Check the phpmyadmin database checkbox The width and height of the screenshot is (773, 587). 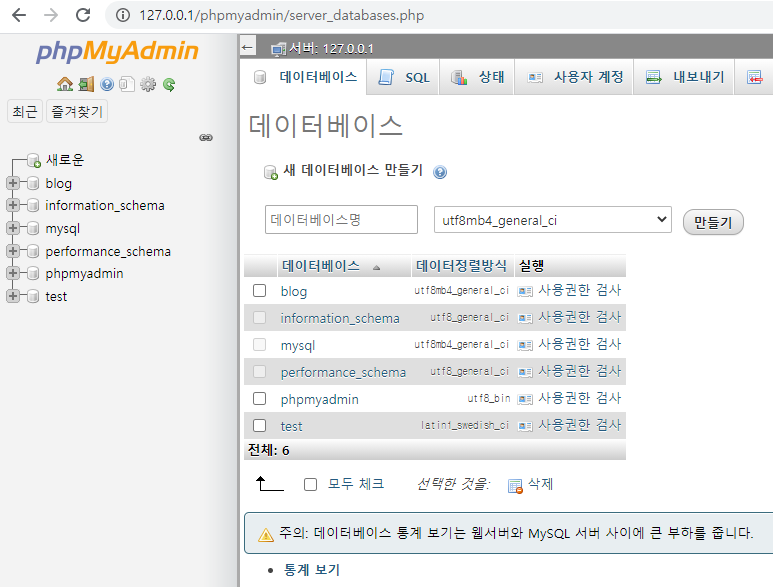tap(259, 398)
